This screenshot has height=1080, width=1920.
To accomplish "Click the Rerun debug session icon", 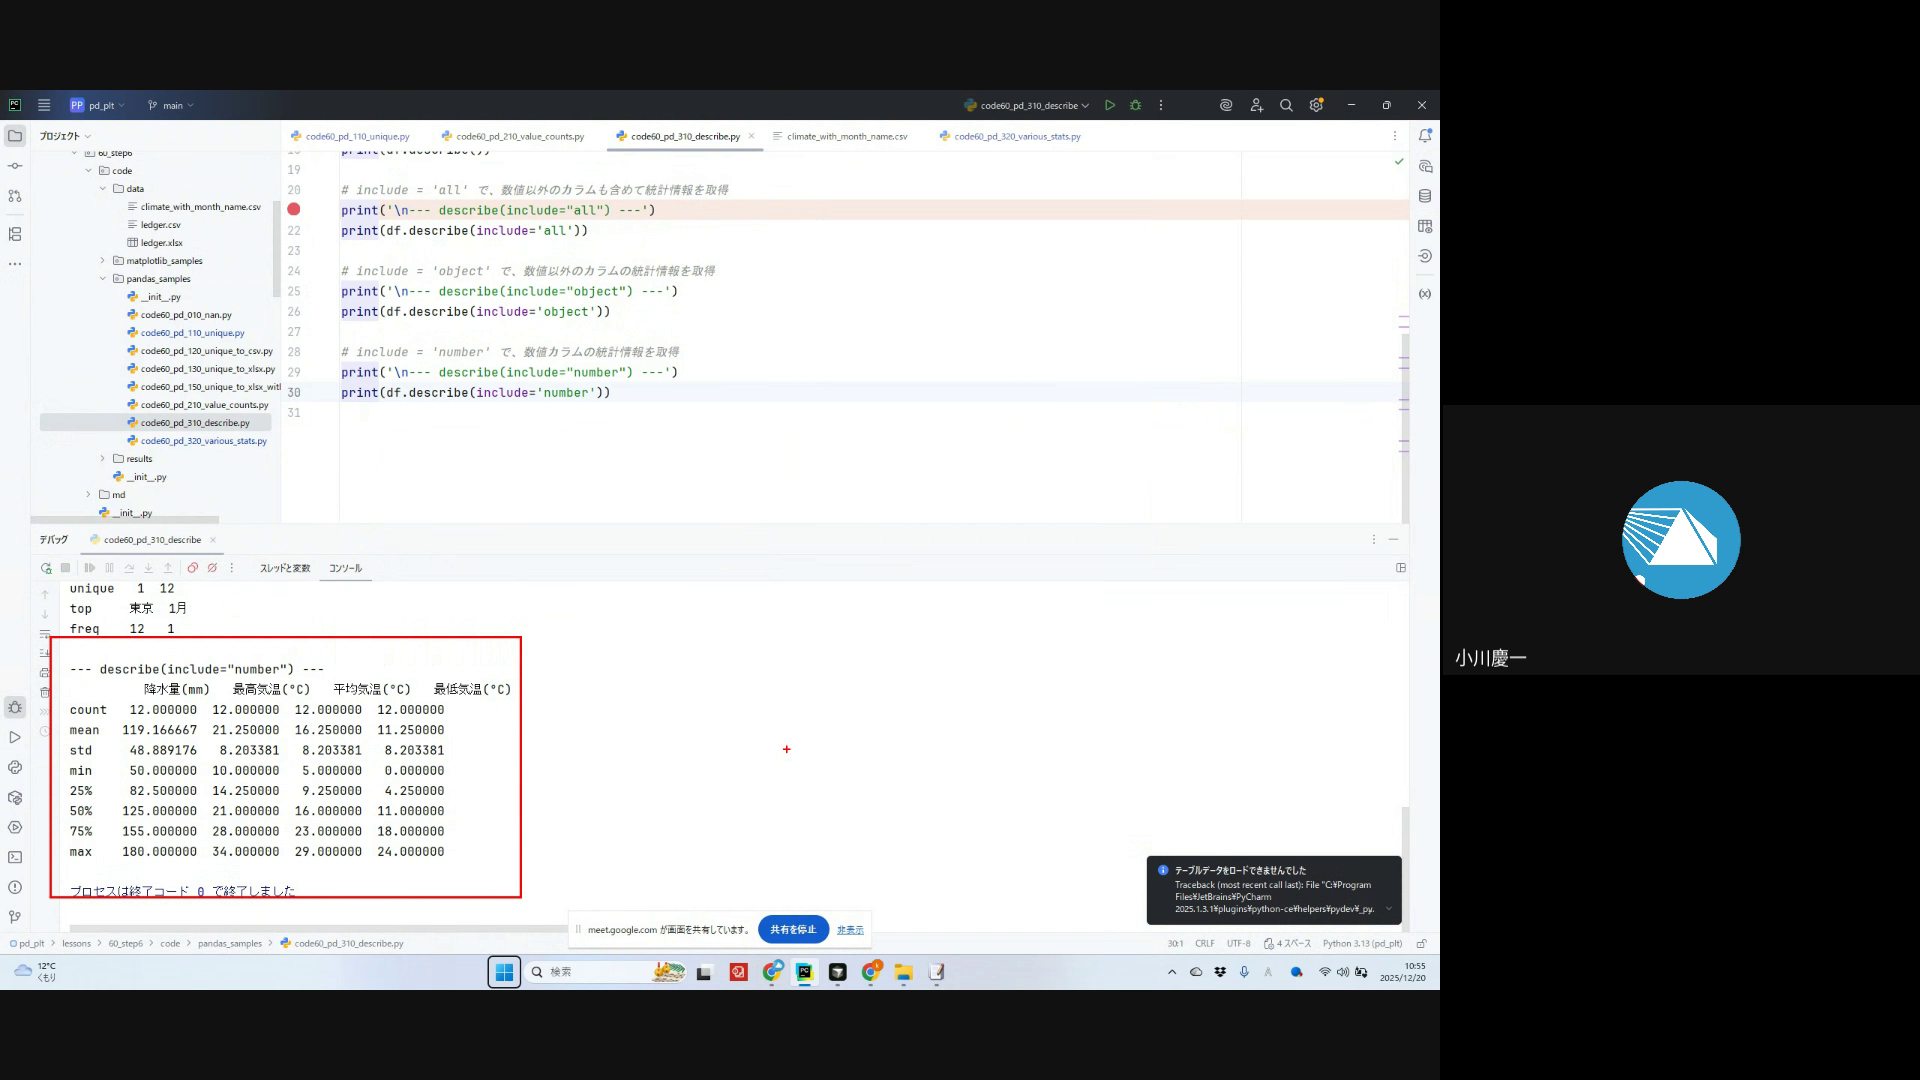I will (x=46, y=568).
